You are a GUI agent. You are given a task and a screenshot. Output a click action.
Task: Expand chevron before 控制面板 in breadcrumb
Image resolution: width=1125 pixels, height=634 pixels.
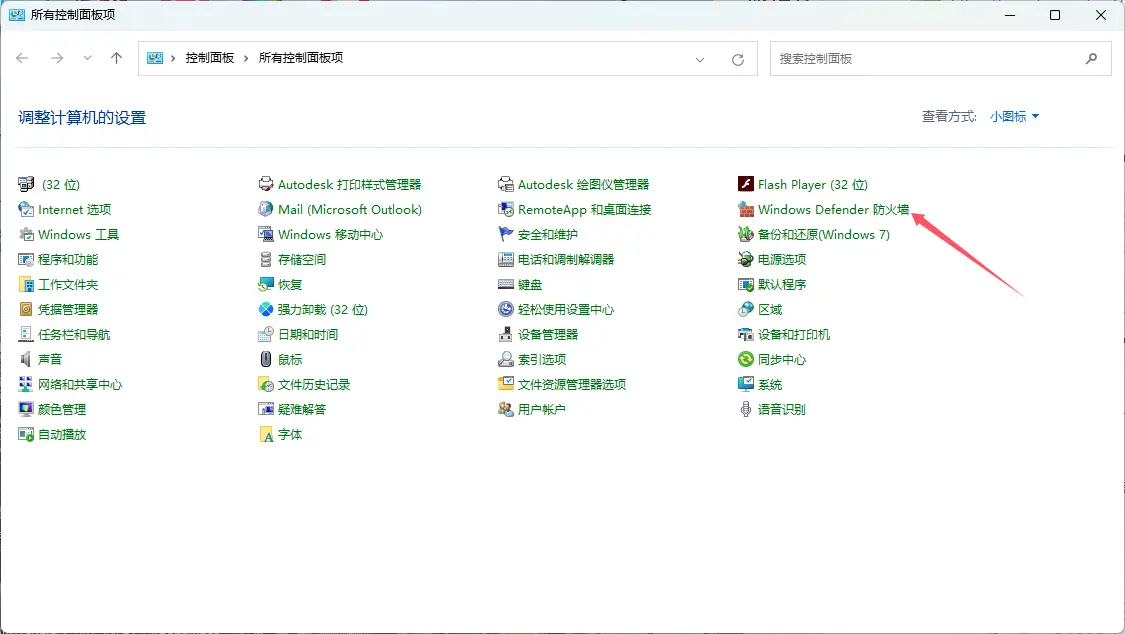point(173,58)
